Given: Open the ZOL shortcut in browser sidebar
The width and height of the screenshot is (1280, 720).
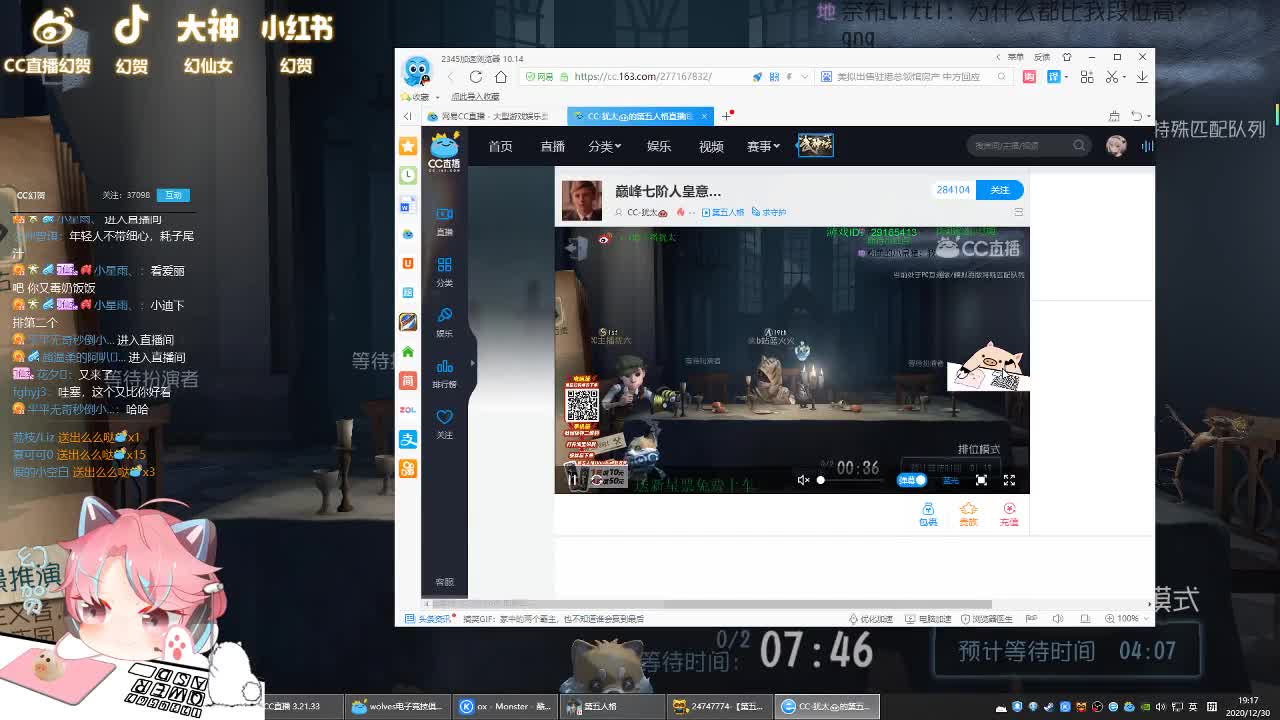Looking at the screenshot, I should click(x=408, y=410).
